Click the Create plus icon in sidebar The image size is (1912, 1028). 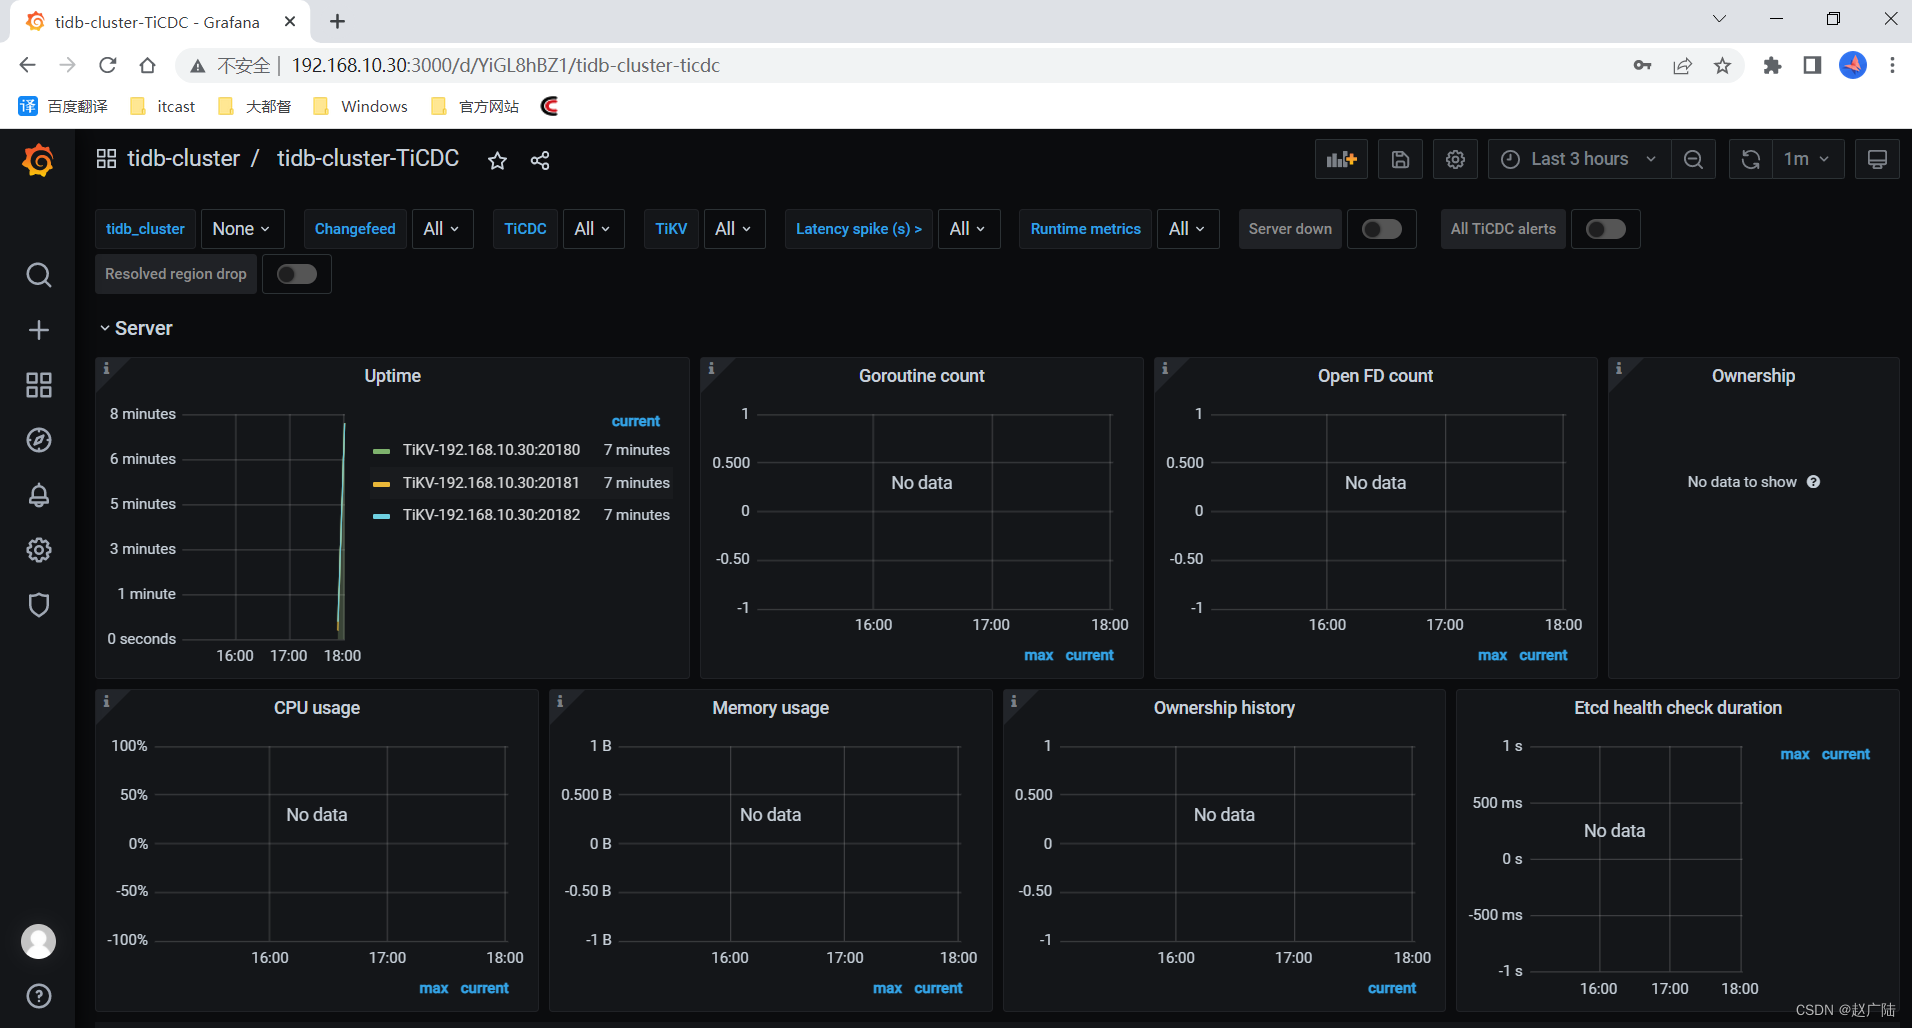point(38,330)
